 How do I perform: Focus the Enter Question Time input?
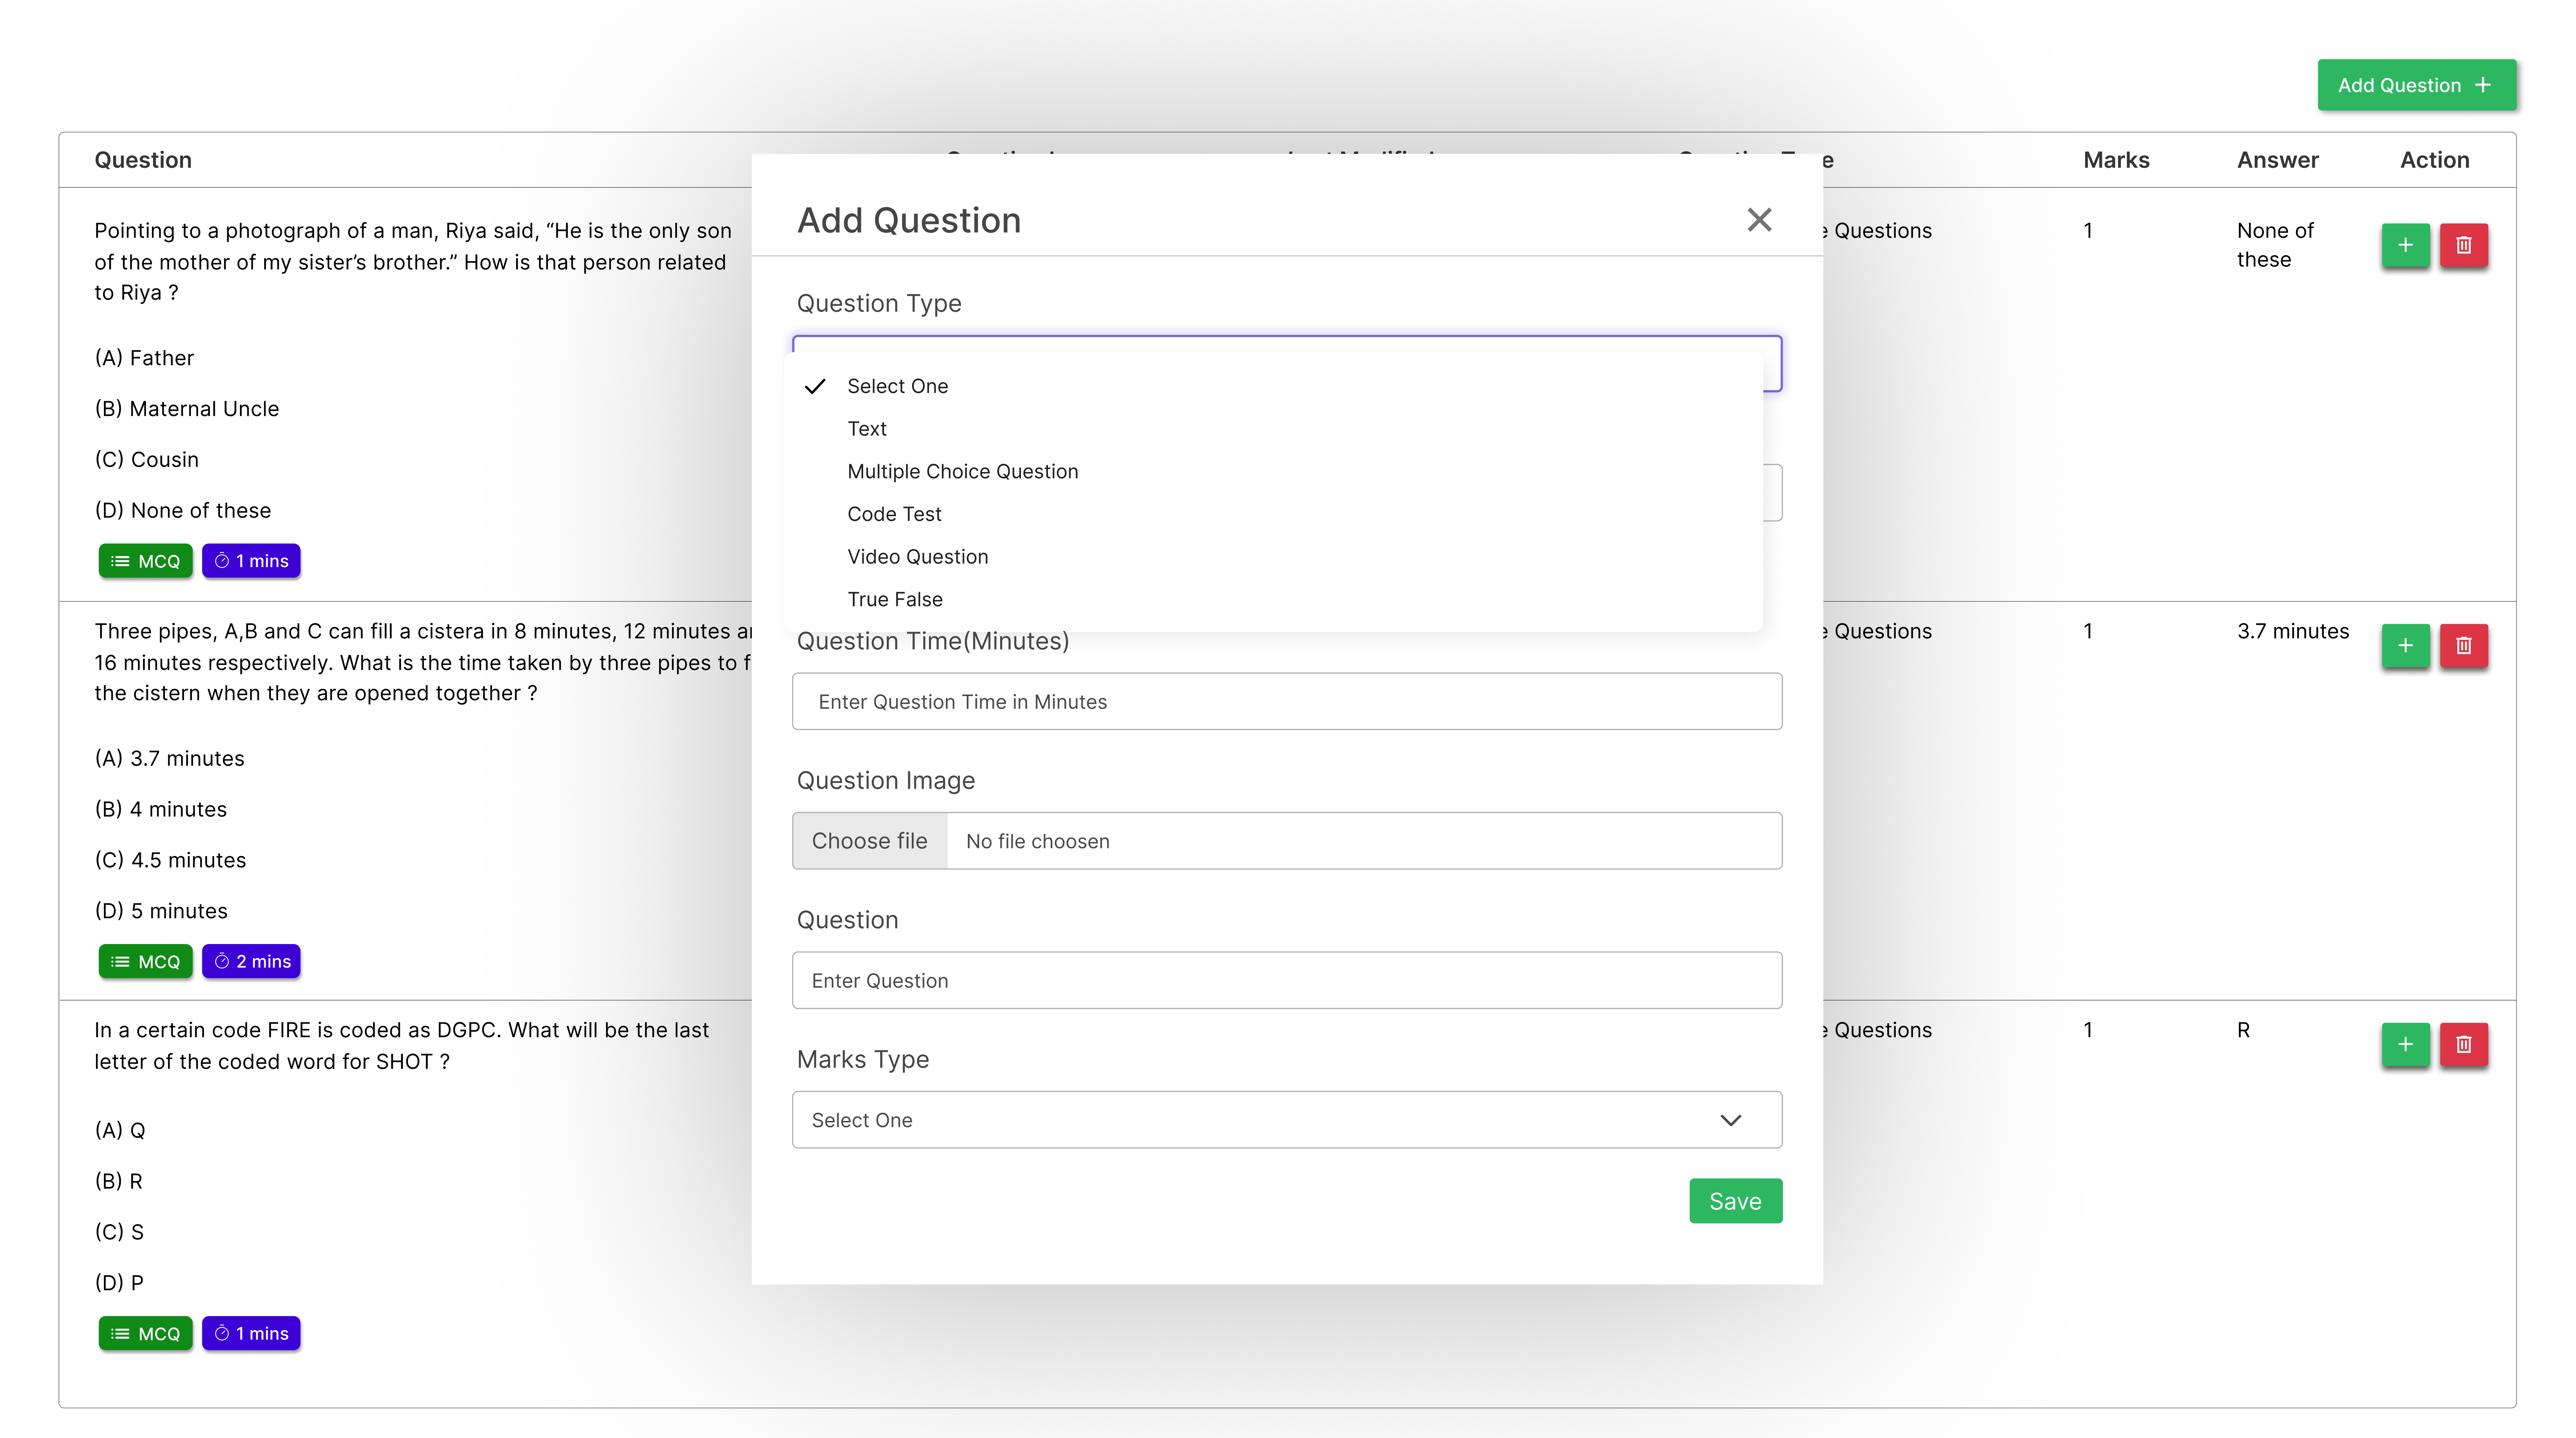[x=1286, y=702]
